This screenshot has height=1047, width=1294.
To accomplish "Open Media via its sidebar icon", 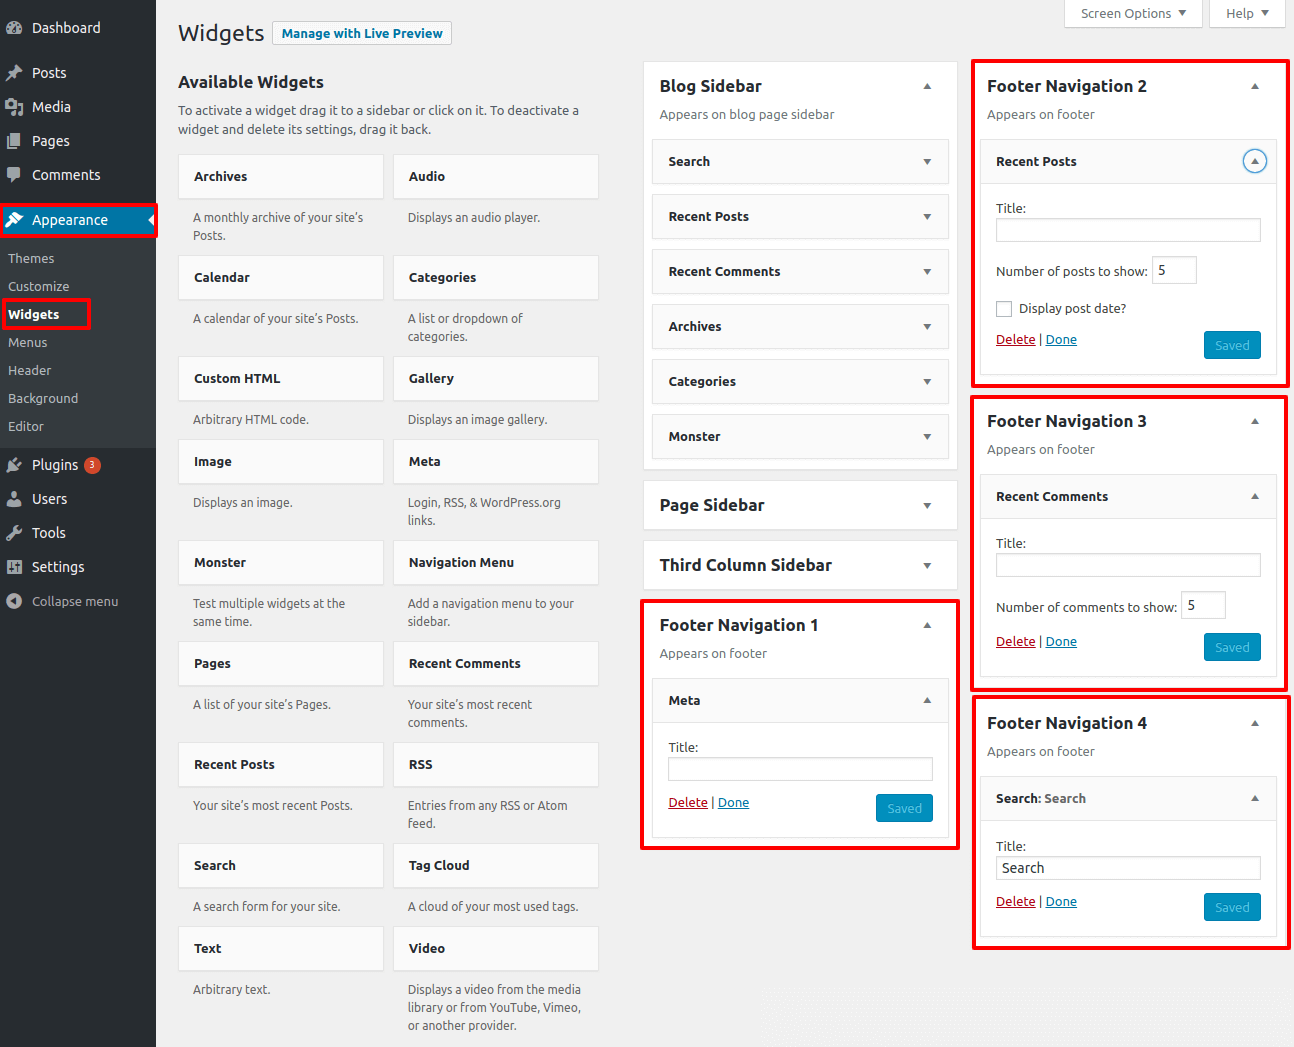I will click(x=14, y=107).
